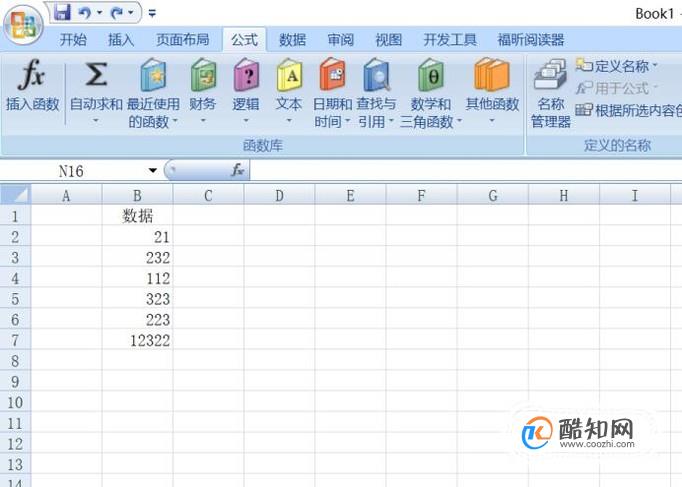Select the cell containing 112

[137, 278]
